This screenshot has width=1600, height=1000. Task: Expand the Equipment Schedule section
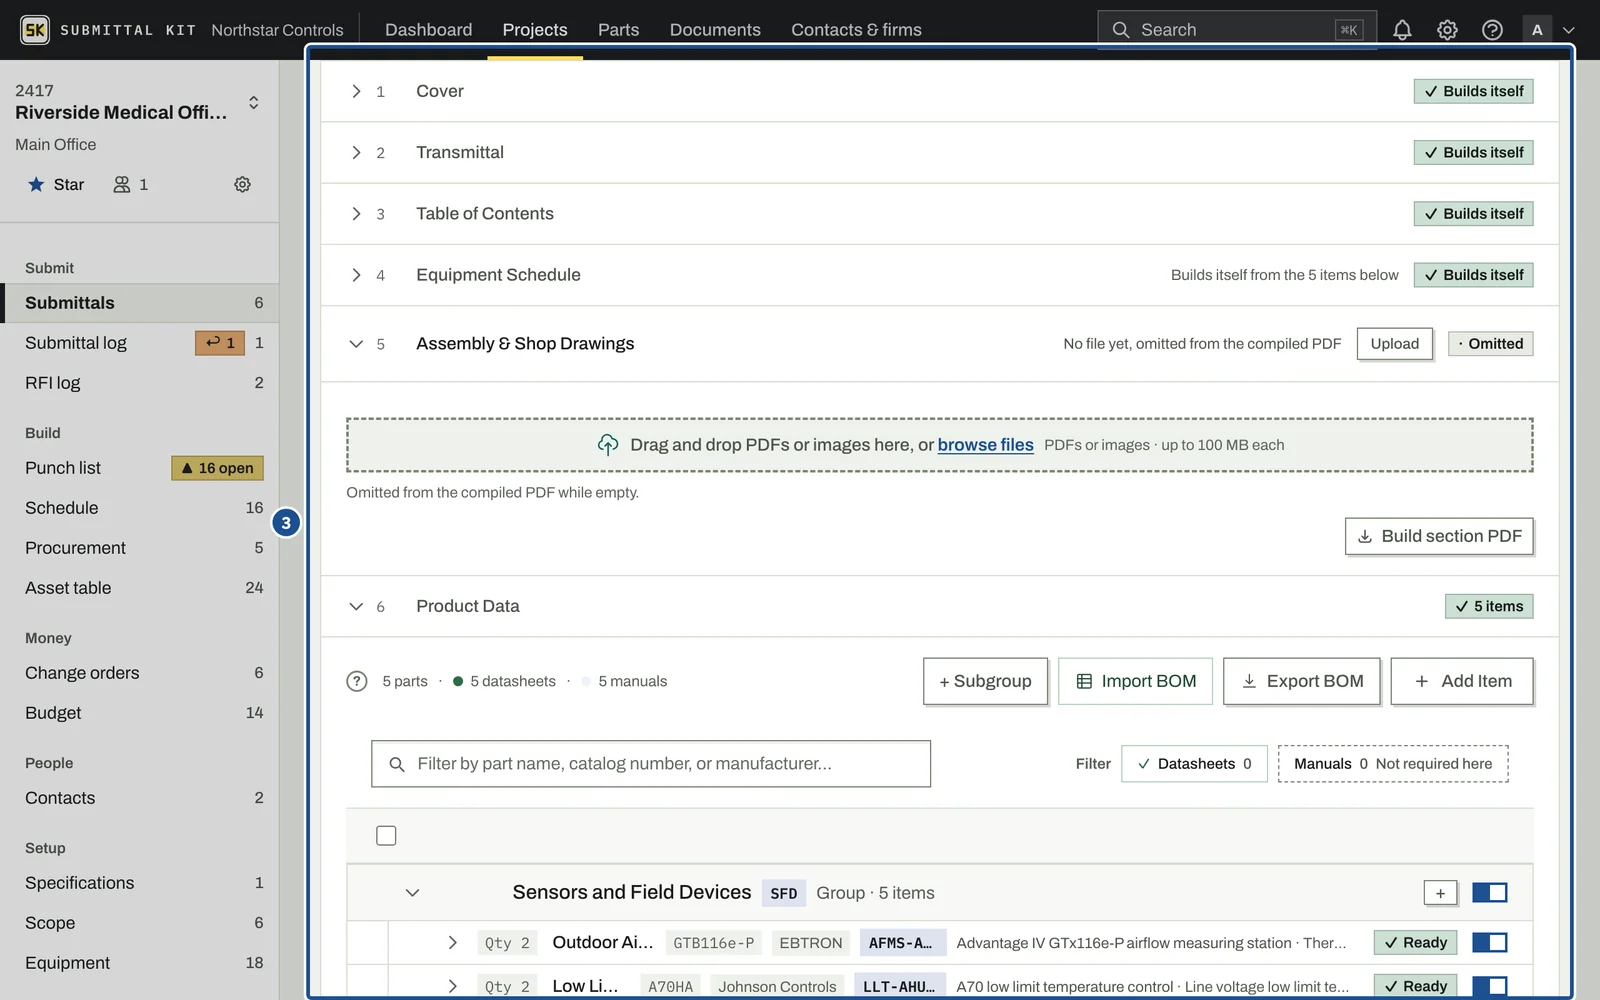pos(356,275)
